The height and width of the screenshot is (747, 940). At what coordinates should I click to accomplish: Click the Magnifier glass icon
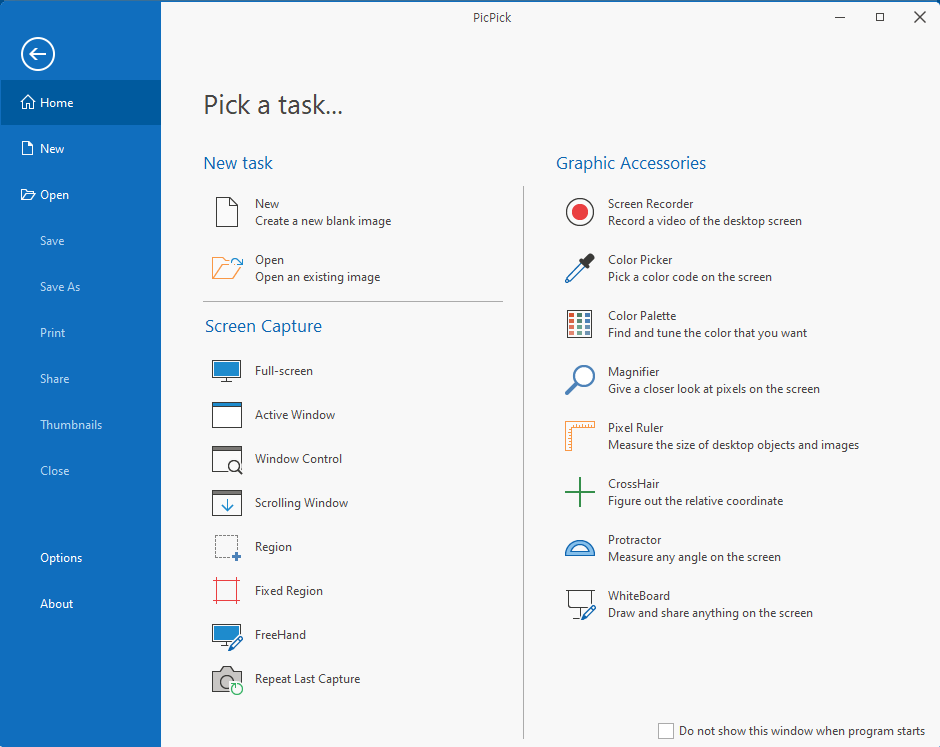pos(580,379)
